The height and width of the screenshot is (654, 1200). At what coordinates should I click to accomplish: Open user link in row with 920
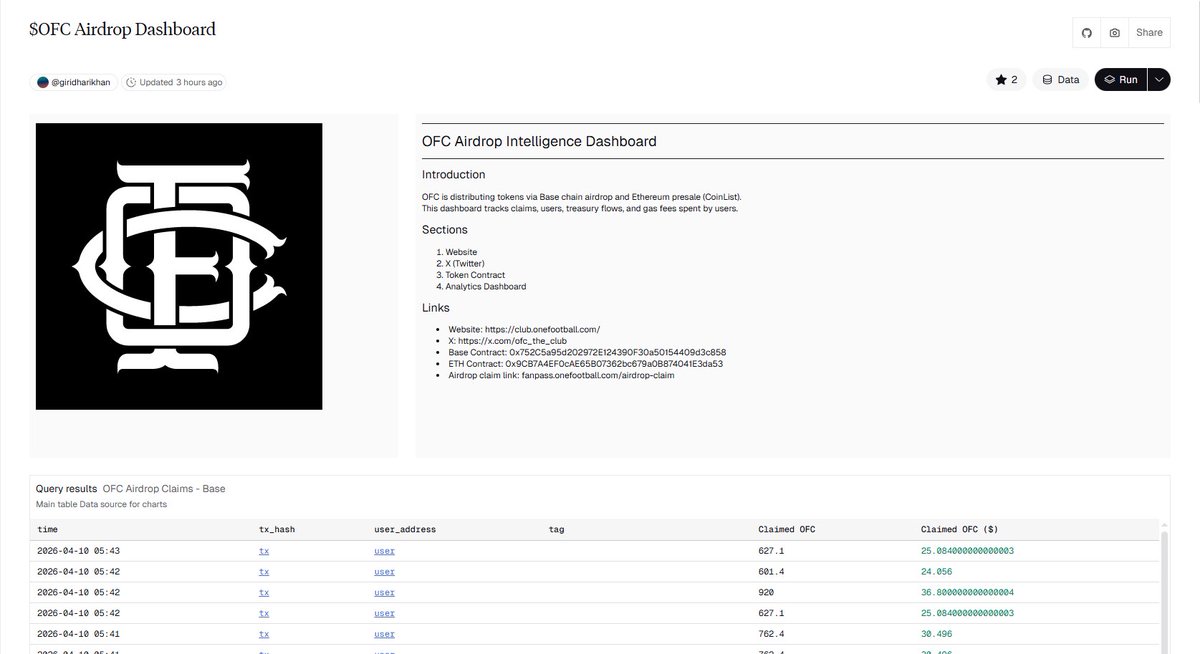[384, 592]
